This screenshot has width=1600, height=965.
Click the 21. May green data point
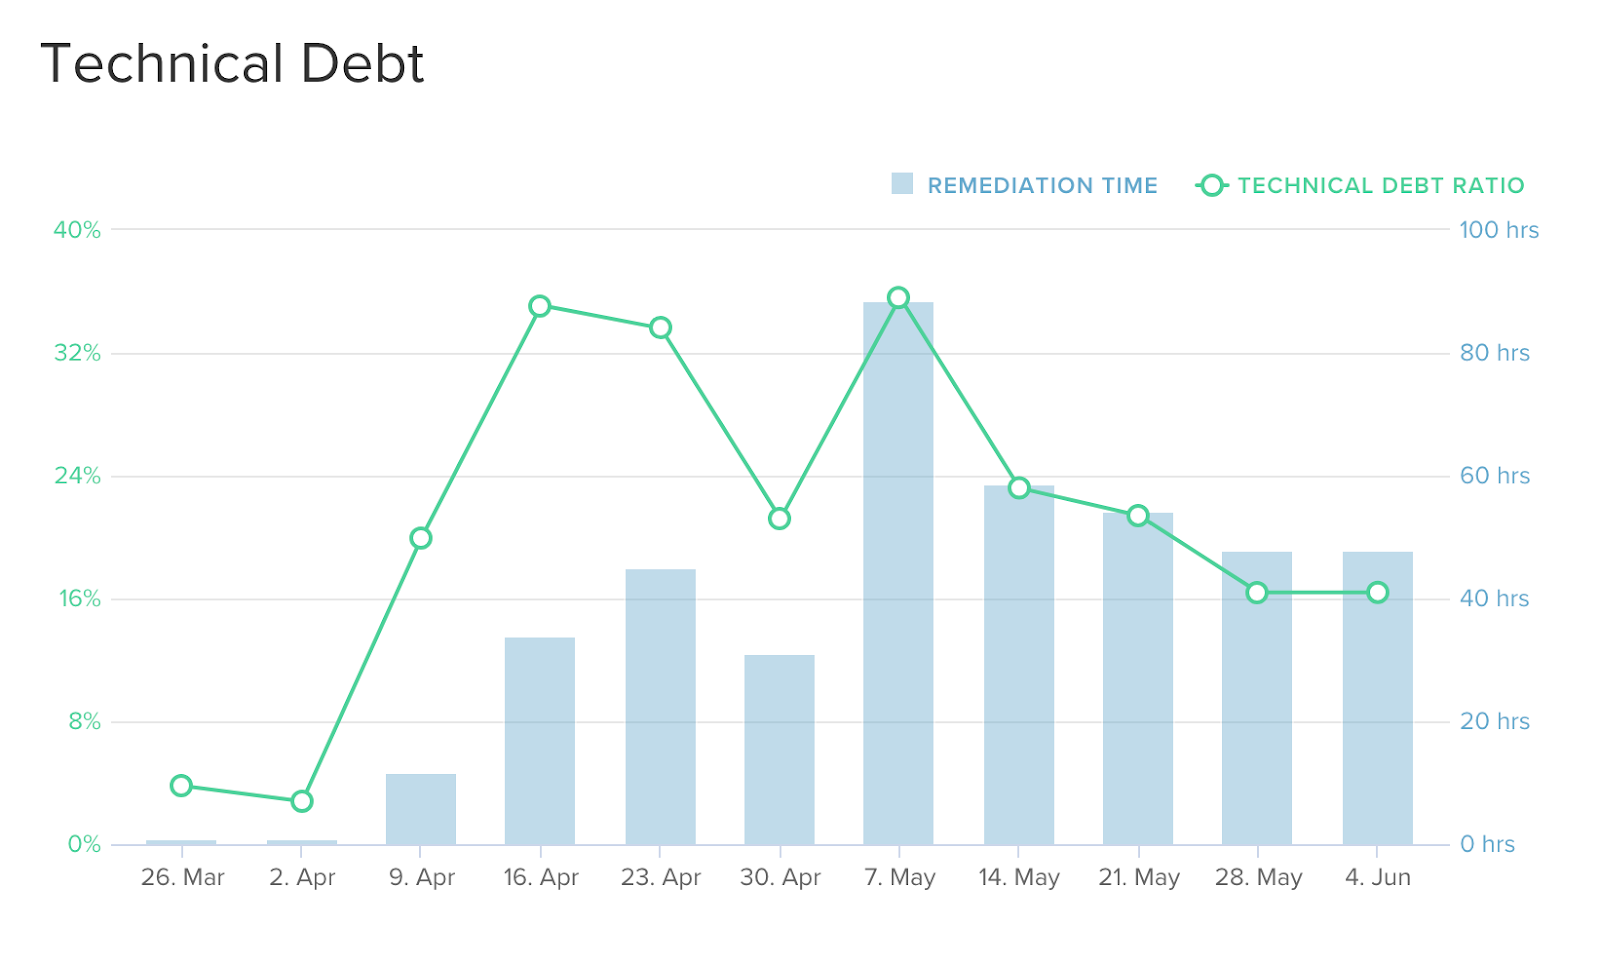pyautogui.click(x=1138, y=515)
